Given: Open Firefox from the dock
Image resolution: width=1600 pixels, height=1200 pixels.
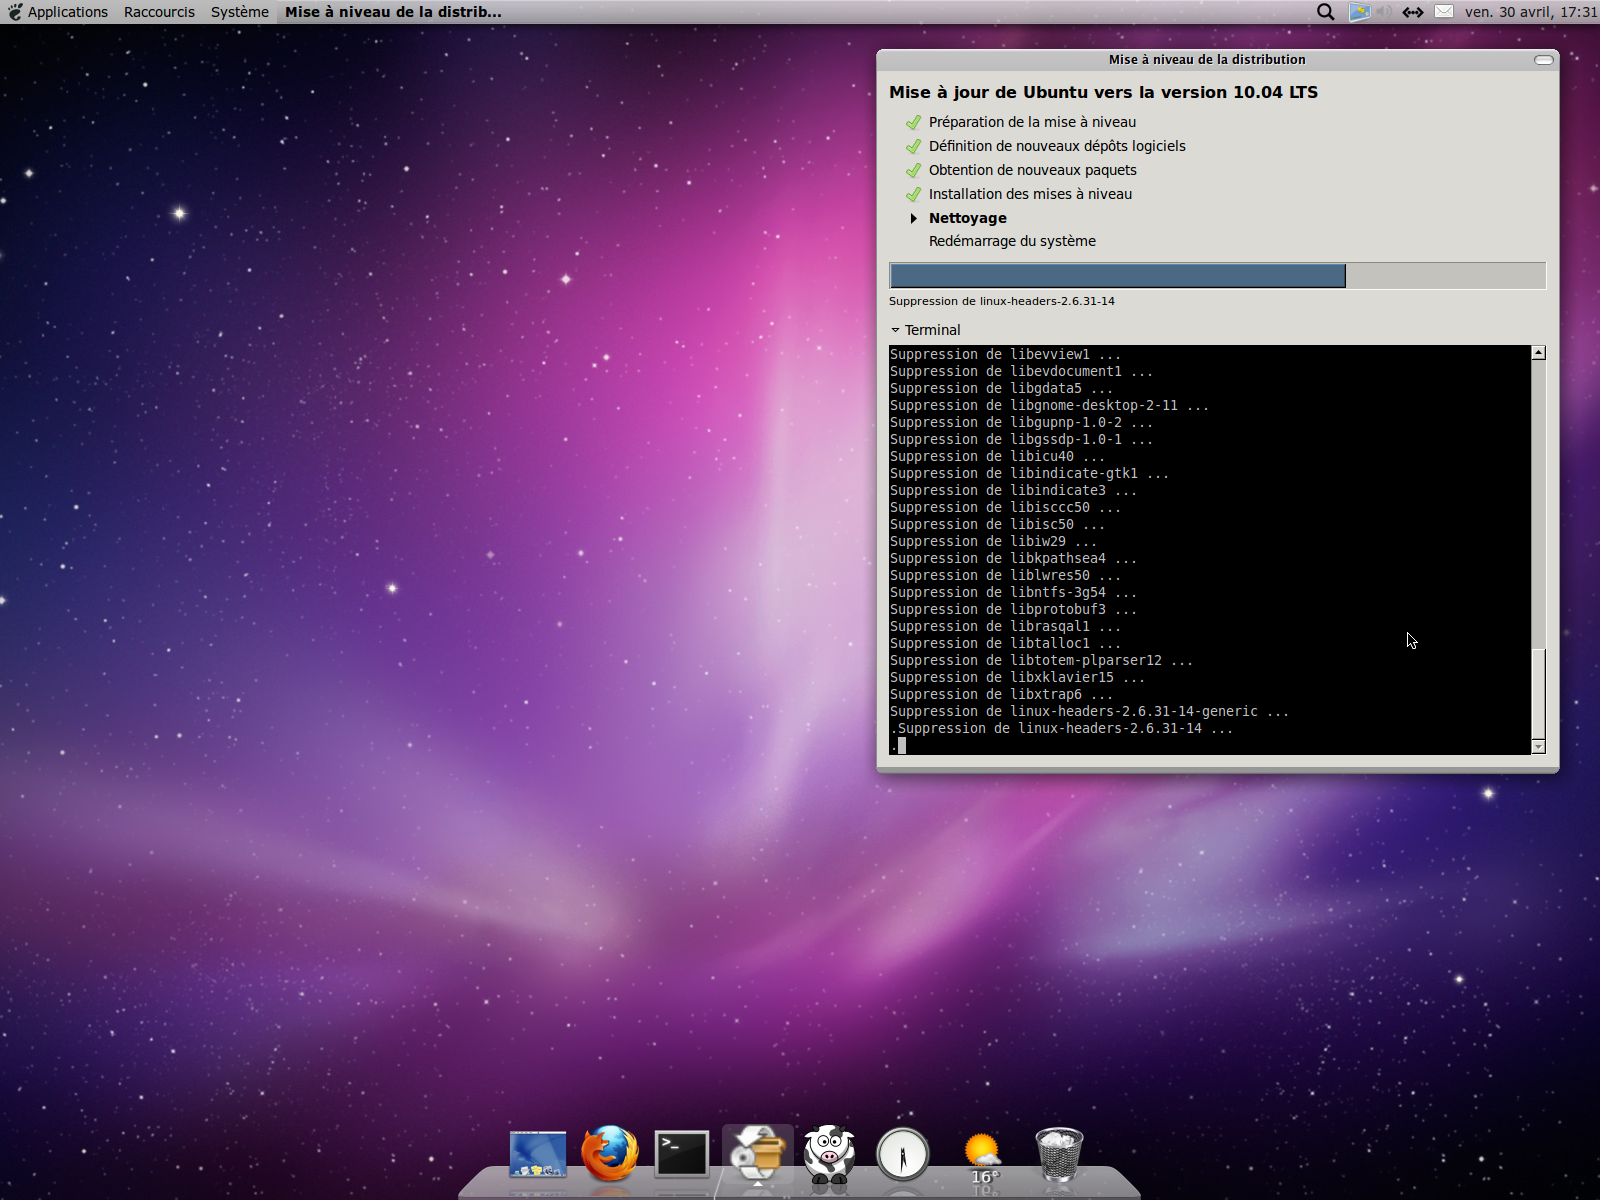Looking at the screenshot, I should click(609, 1154).
